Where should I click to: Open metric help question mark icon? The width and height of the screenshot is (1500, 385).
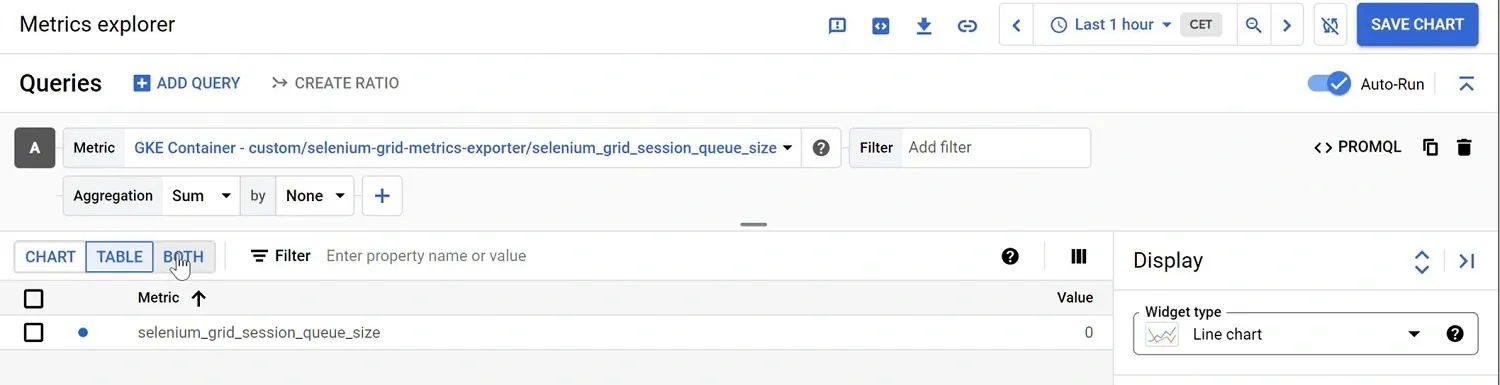[821, 148]
